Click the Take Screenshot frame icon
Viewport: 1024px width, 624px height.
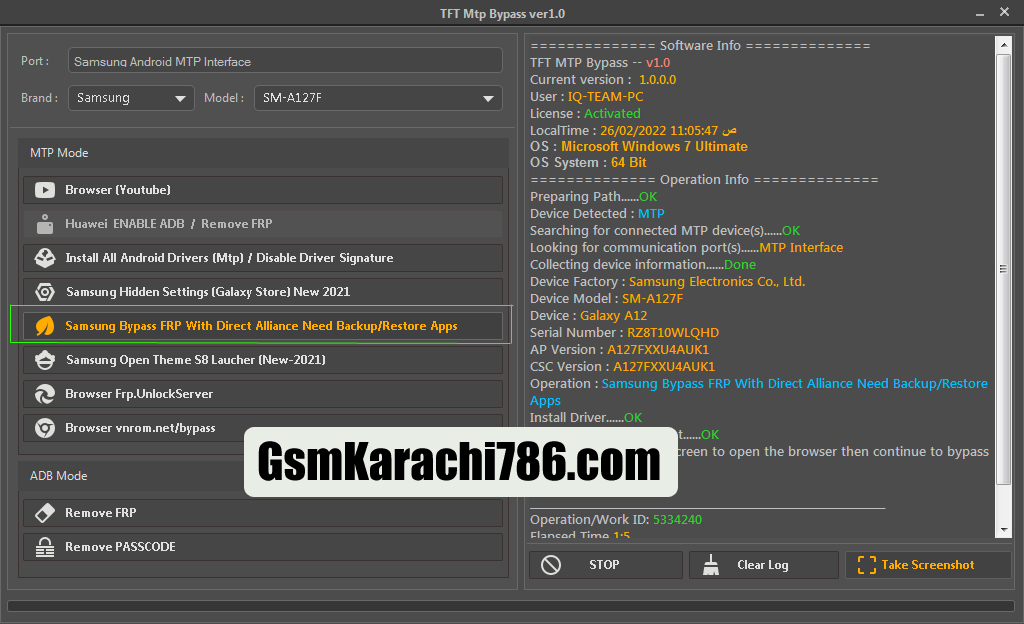pos(867,565)
